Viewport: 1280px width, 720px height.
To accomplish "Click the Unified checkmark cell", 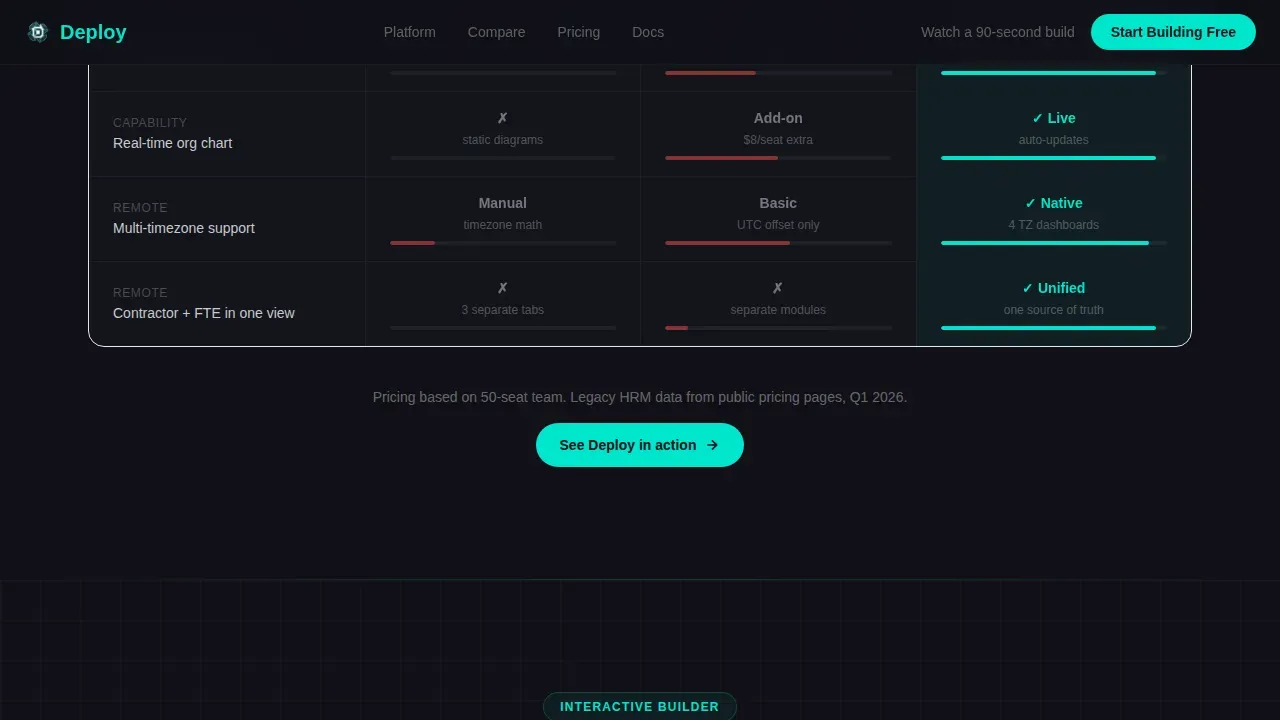I will tap(1054, 288).
